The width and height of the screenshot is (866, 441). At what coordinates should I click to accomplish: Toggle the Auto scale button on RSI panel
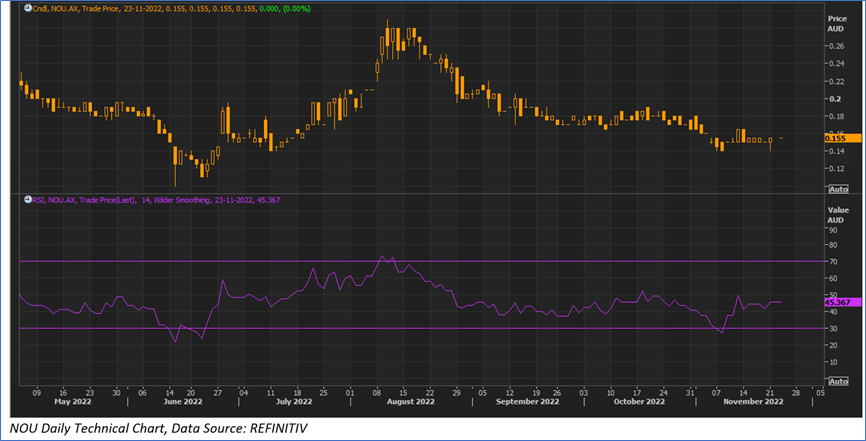click(838, 381)
